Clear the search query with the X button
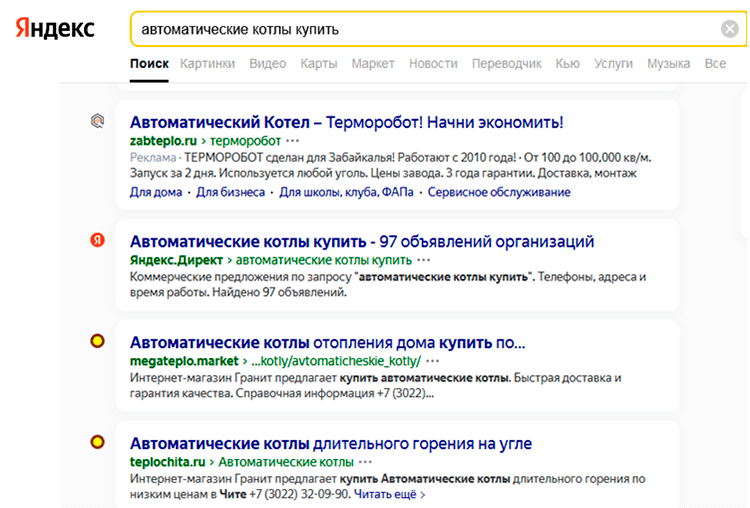The width and height of the screenshot is (750, 508). click(729, 29)
